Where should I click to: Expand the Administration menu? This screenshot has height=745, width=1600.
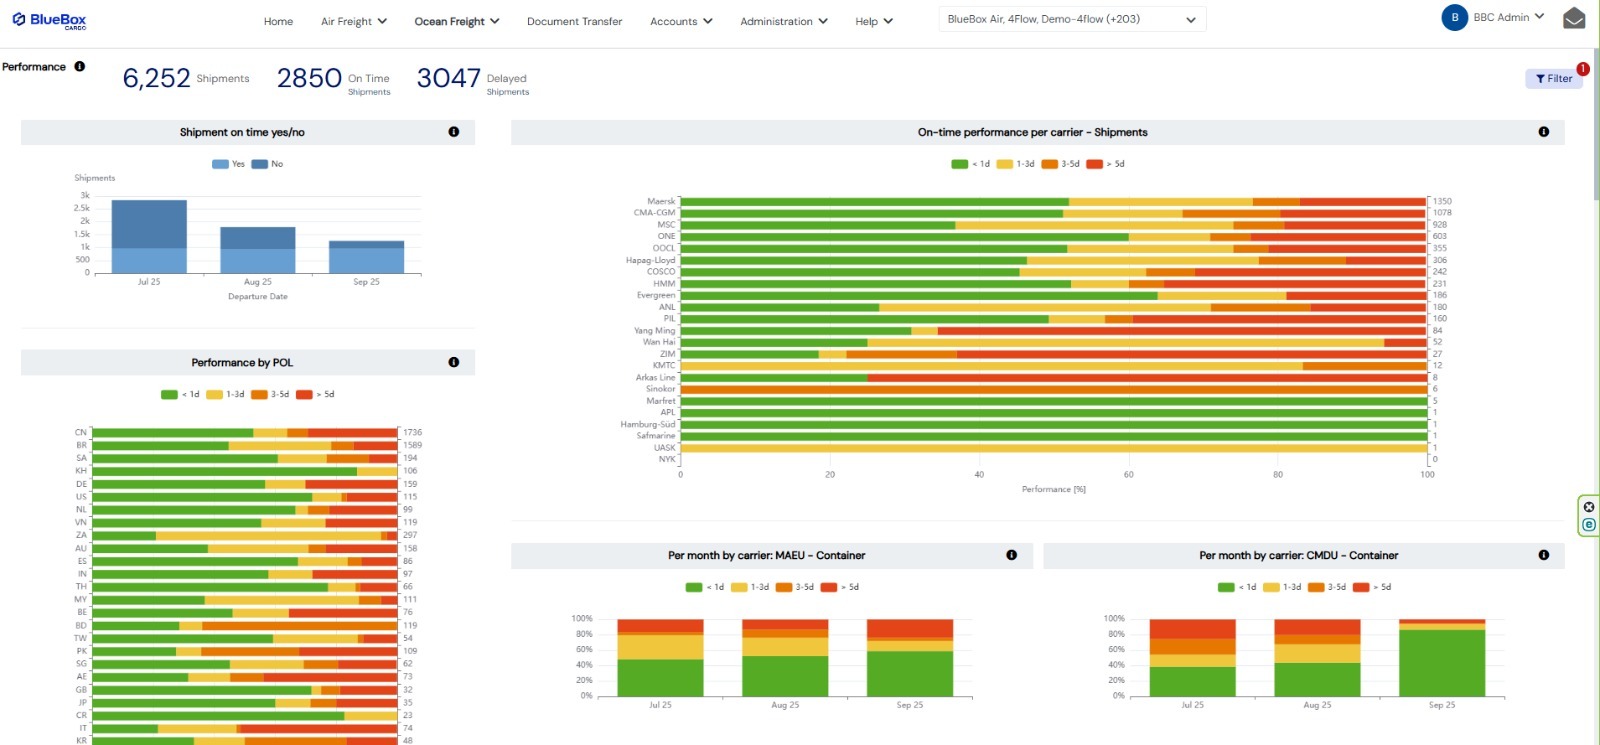click(x=783, y=21)
